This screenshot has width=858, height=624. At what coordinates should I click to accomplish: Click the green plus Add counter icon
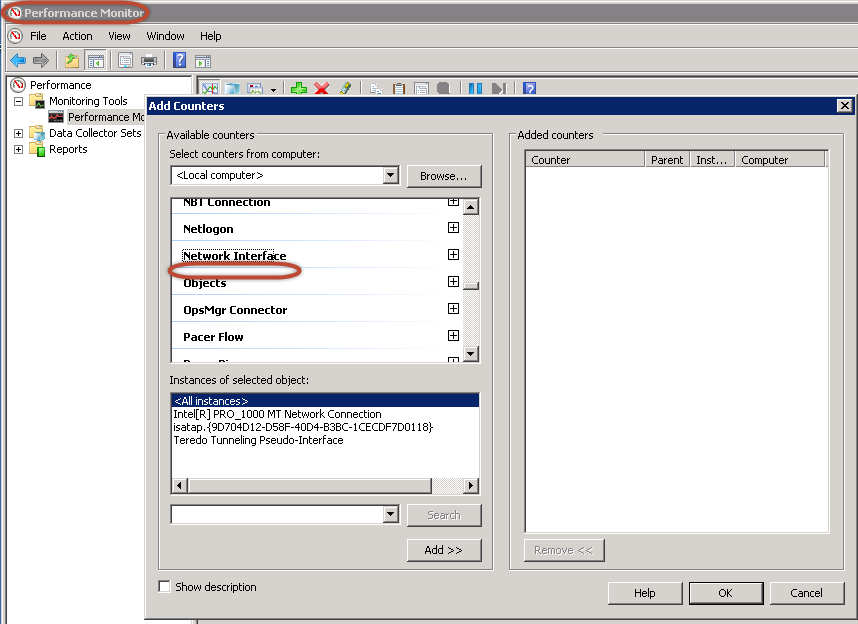pyautogui.click(x=299, y=88)
